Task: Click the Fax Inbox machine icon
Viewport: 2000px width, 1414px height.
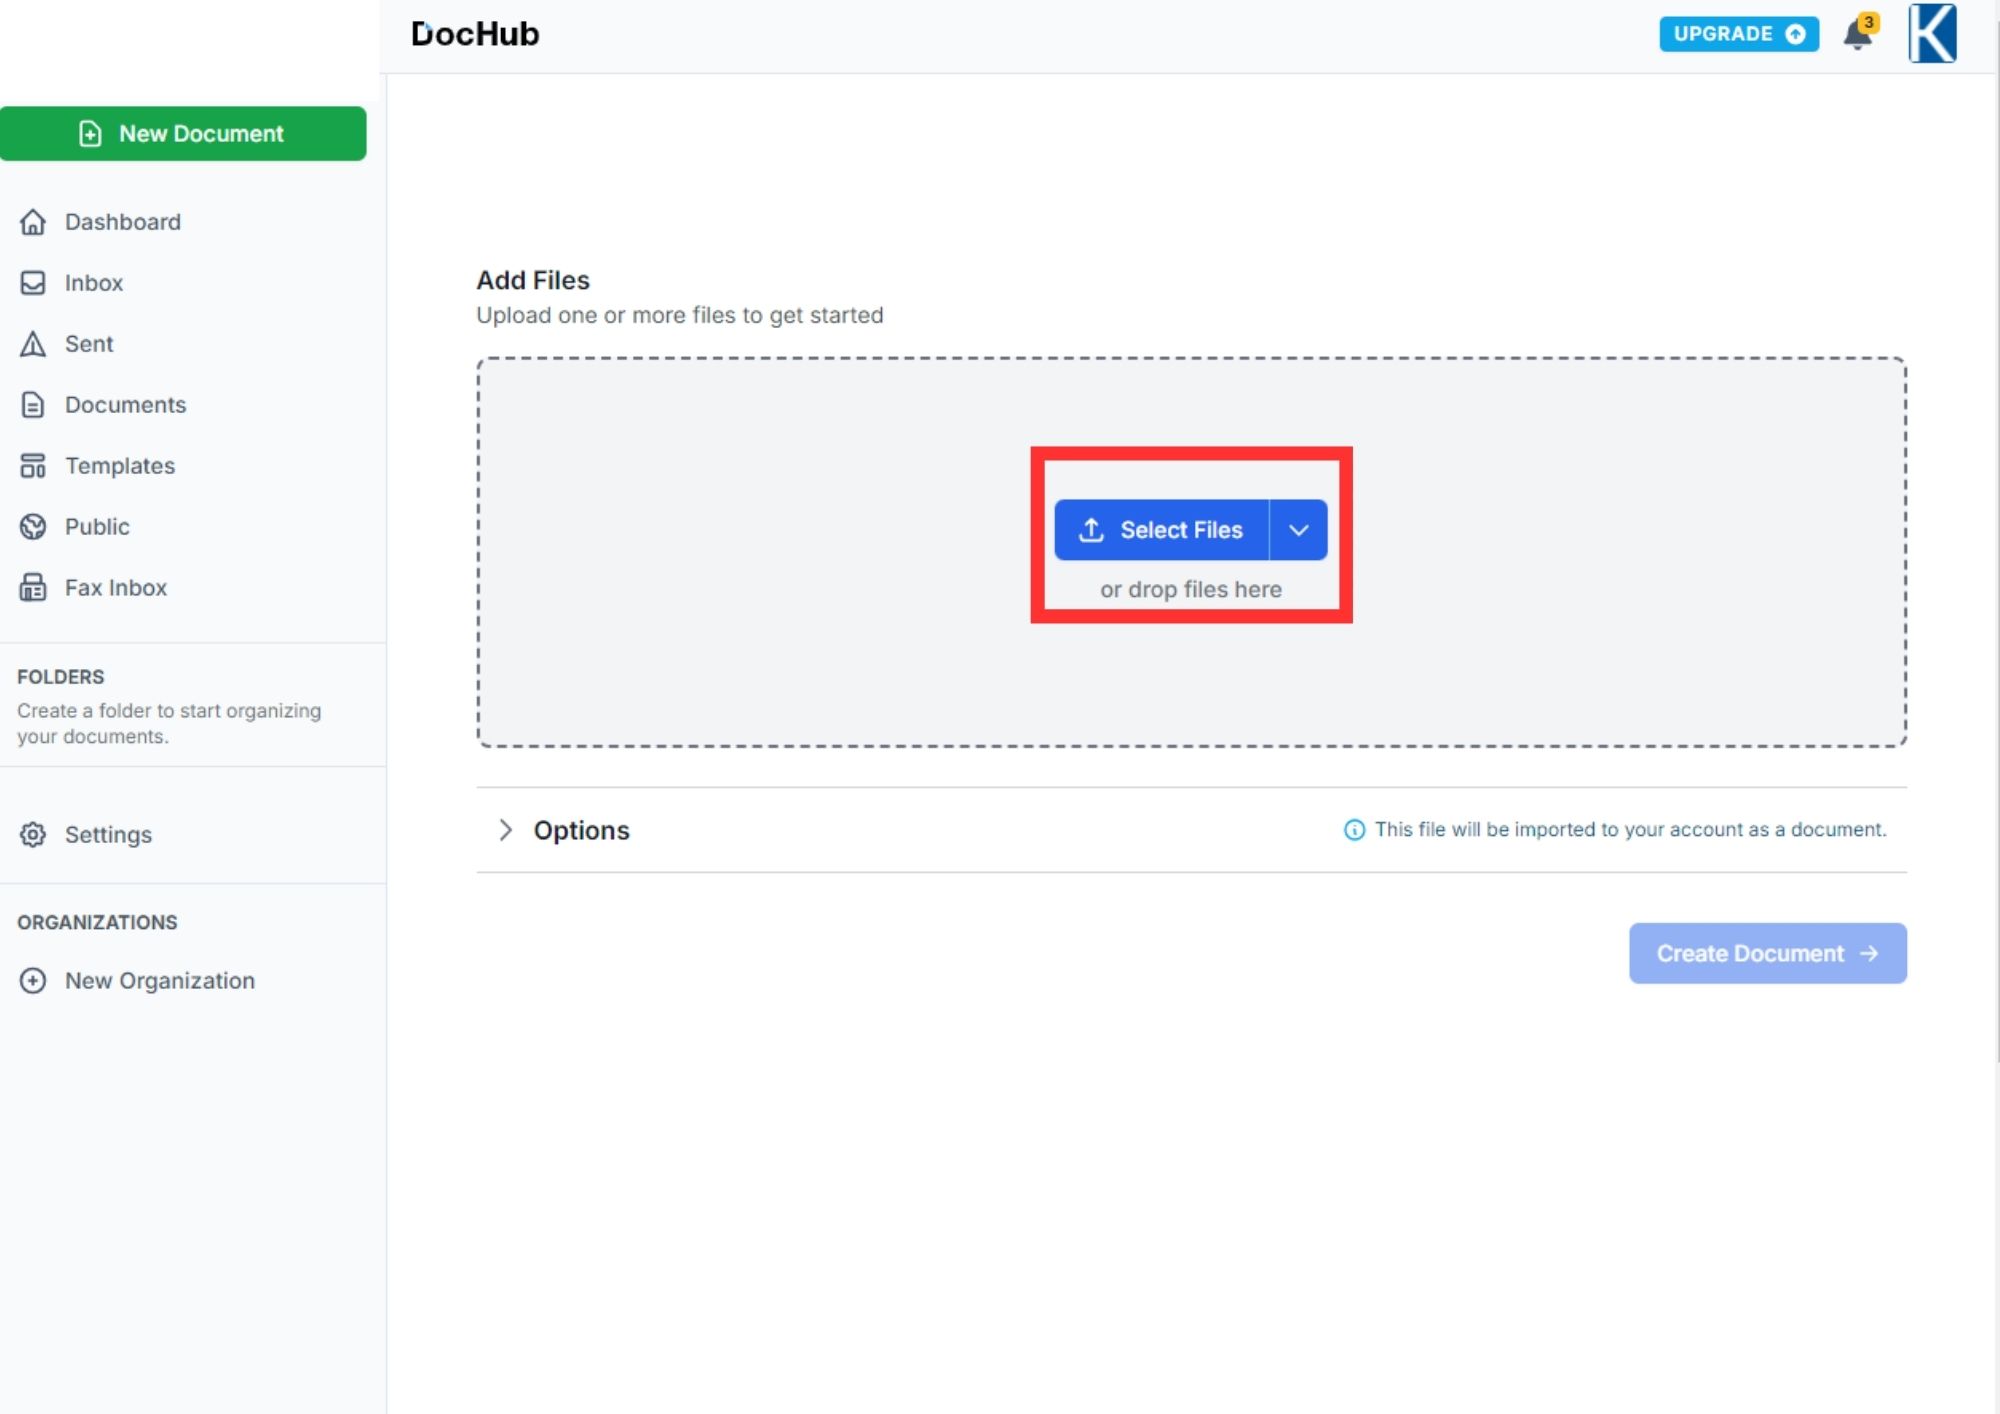Action: tap(33, 588)
